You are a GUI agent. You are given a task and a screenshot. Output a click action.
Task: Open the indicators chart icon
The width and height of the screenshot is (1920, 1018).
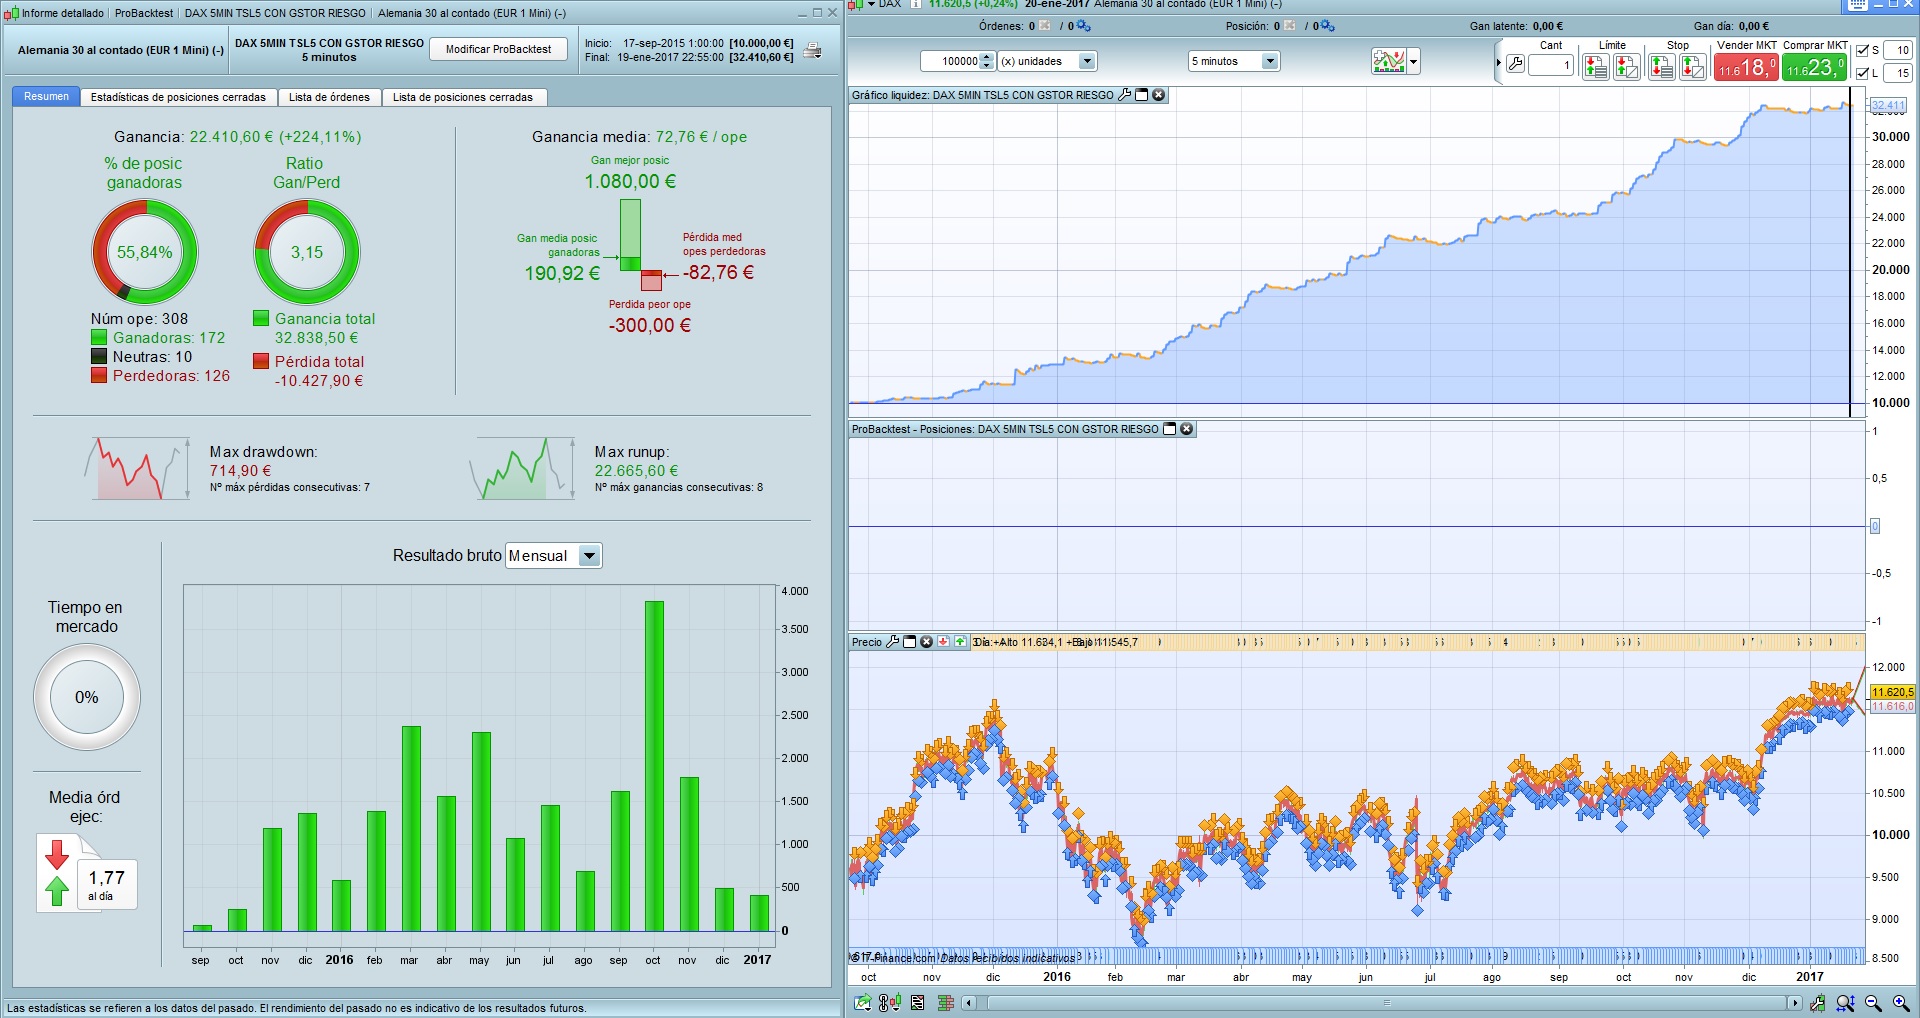coord(1389,62)
